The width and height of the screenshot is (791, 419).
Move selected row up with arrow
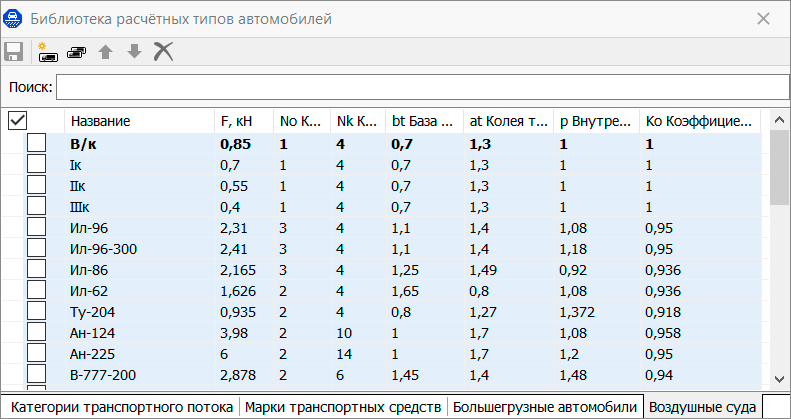click(105, 51)
